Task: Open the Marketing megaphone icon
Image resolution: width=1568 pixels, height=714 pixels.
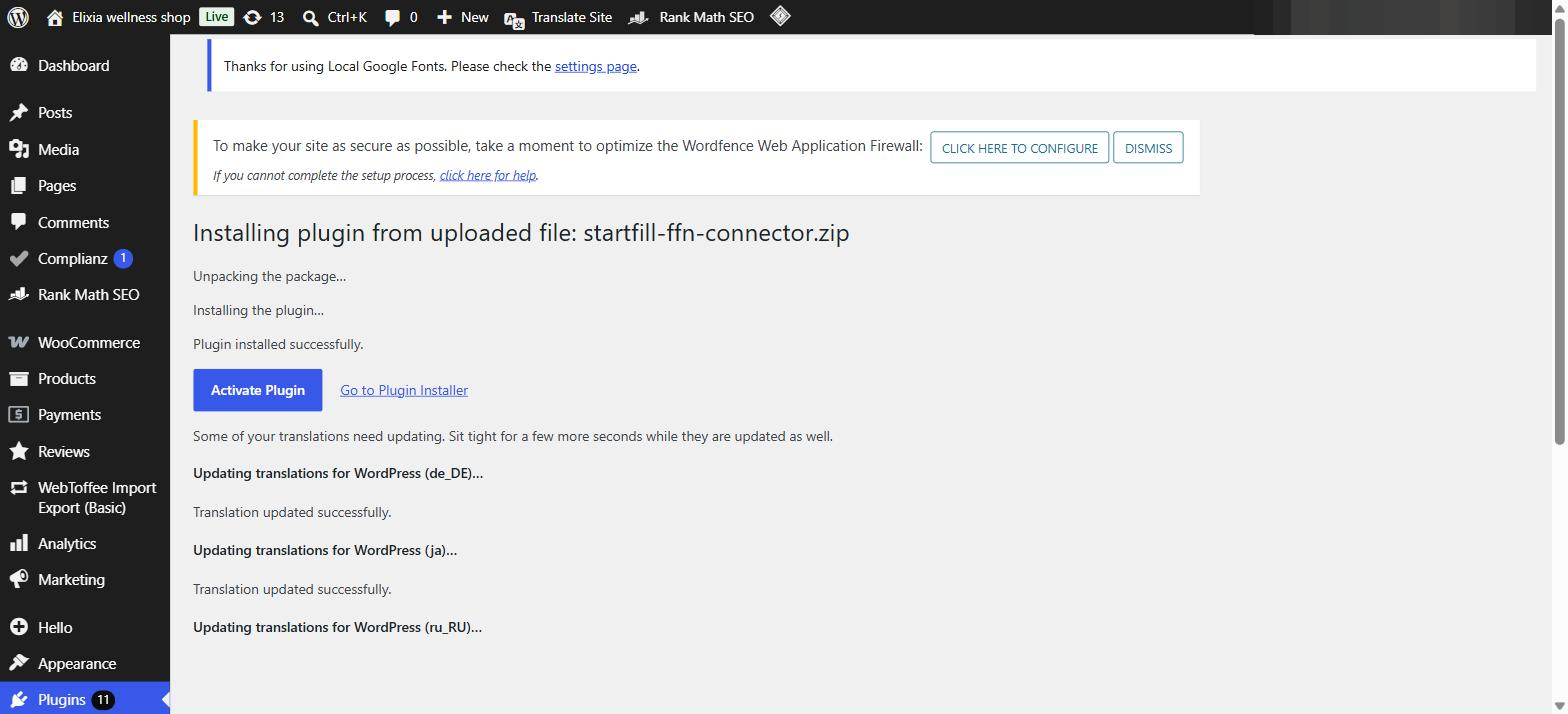Action: (x=18, y=579)
